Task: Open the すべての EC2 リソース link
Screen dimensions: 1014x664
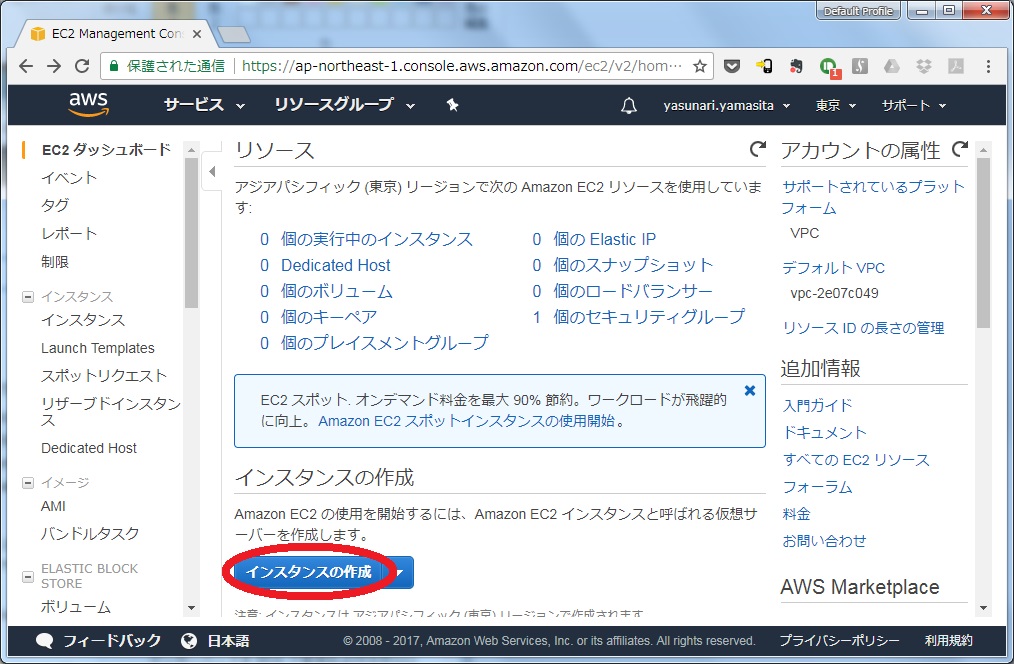Action: coord(856,460)
